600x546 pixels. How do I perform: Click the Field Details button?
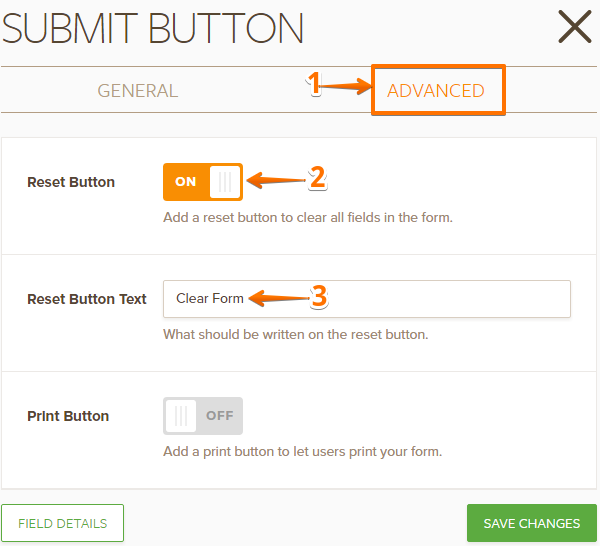coord(63,523)
